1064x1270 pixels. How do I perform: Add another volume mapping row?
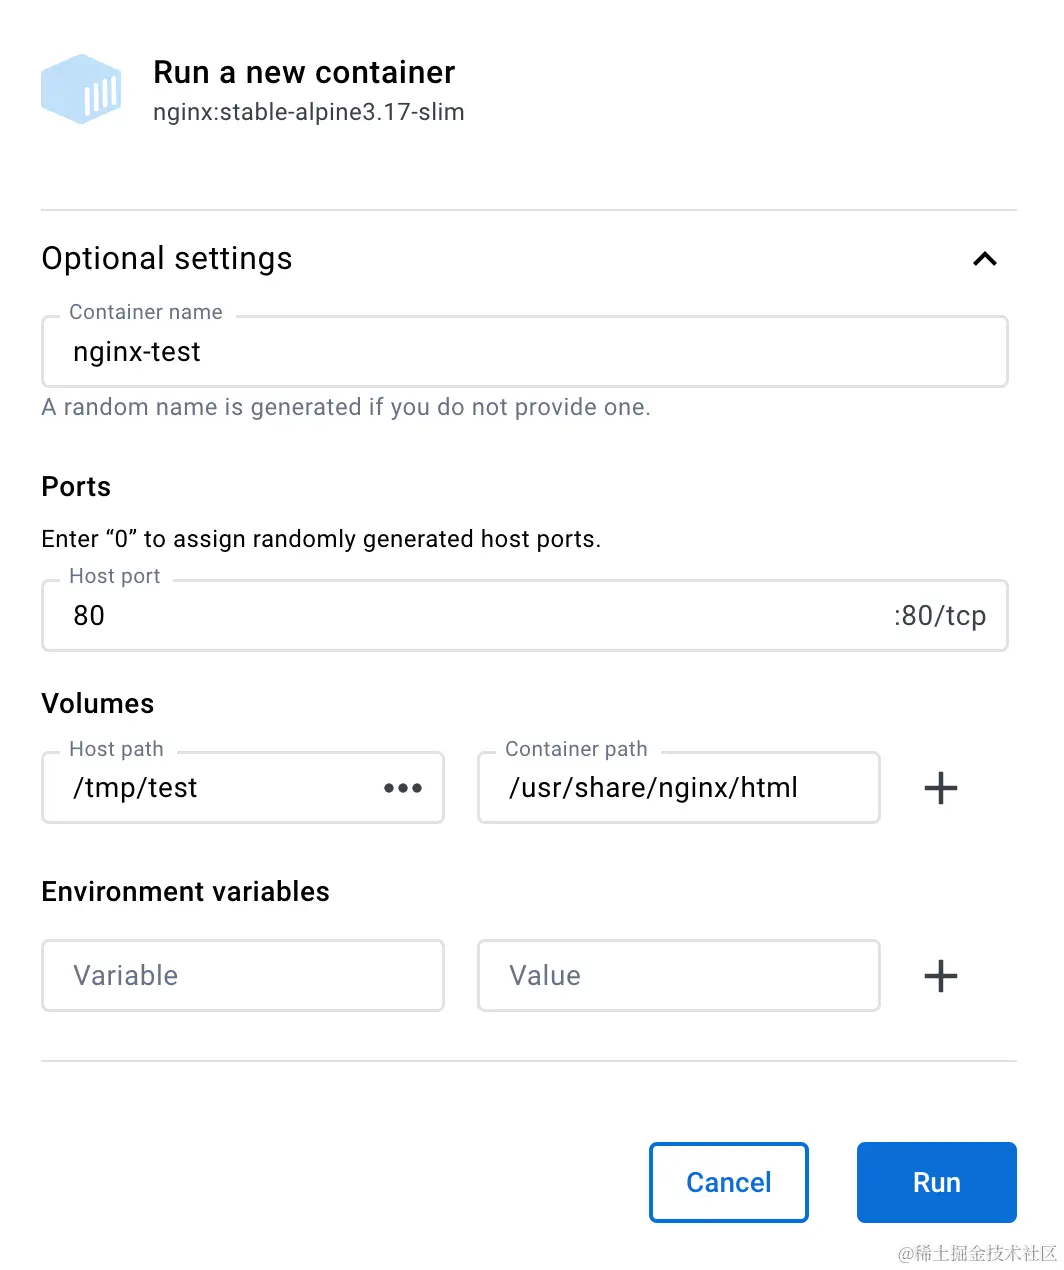point(940,788)
